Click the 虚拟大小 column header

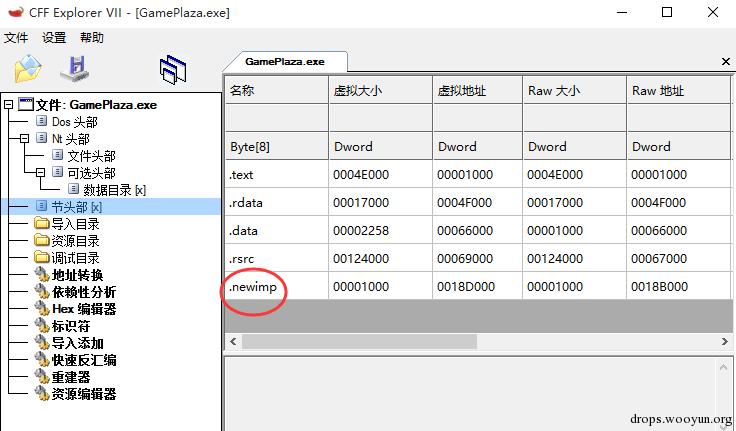pyautogui.click(x=380, y=90)
